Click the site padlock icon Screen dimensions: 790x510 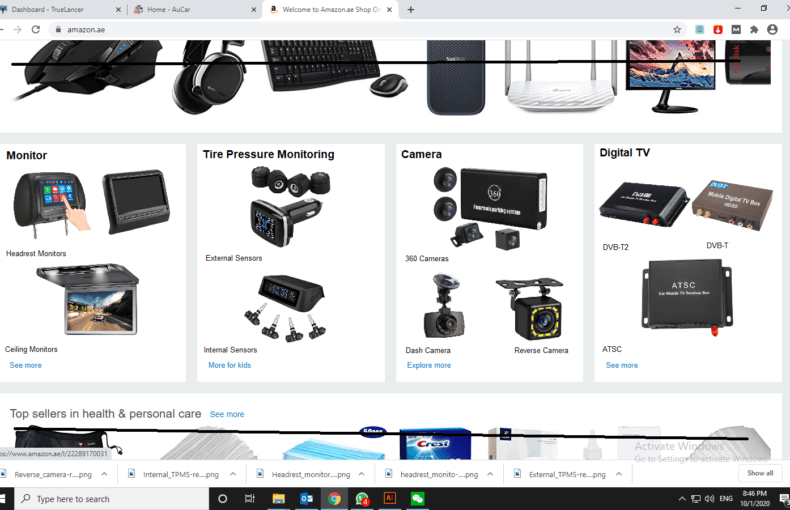click(58, 30)
